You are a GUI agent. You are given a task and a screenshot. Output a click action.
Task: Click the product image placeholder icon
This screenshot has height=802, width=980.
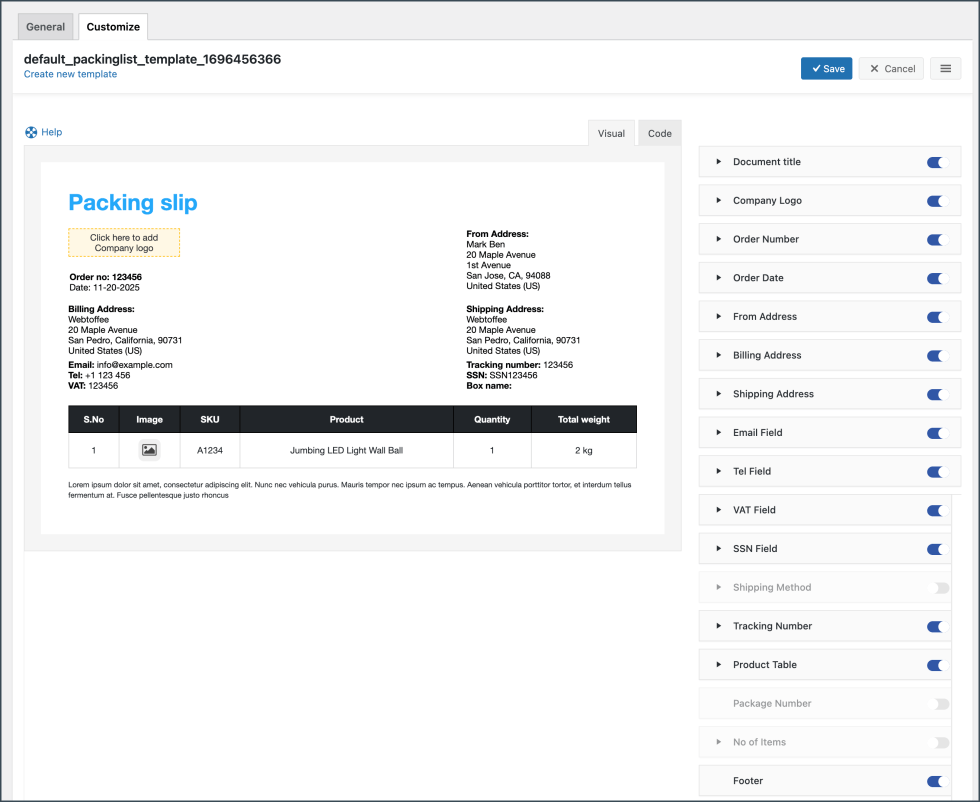pos(149,450)
